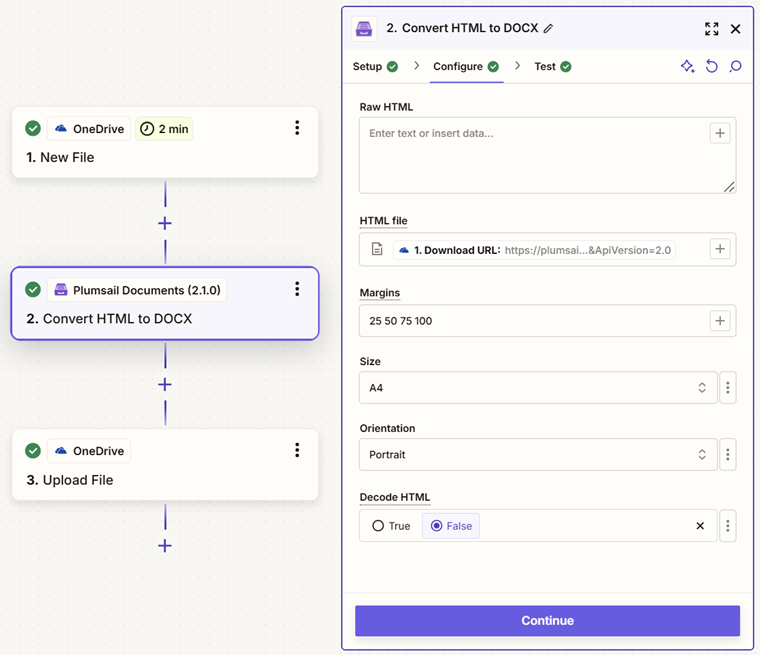760x655 pixels.
Task: Rename step using the pencil edit icon
Action: (548, 29)
